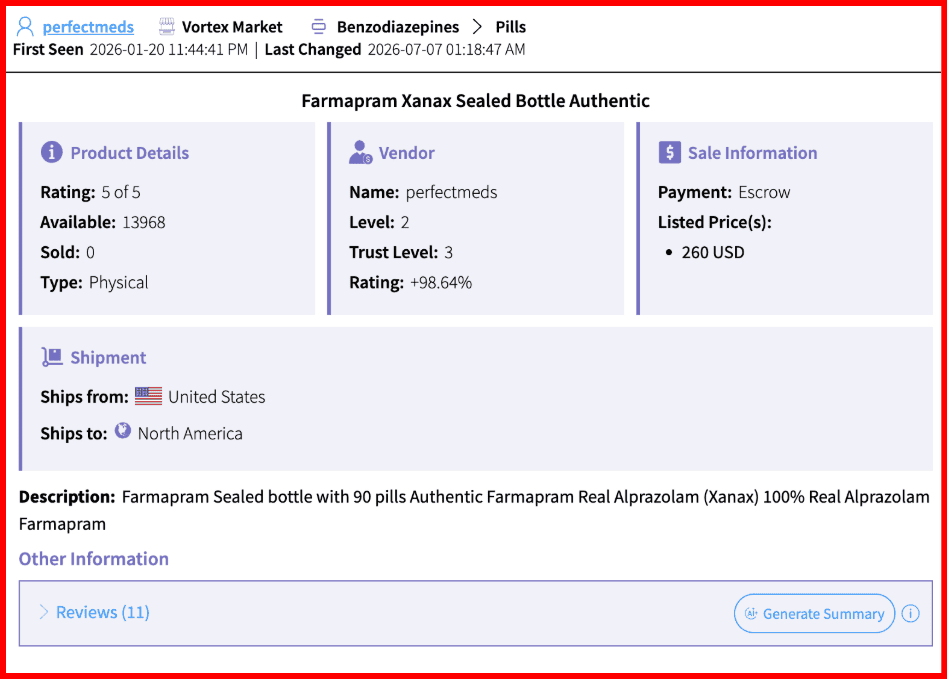
Task: Click the Vendor heading
Action: tap(407, 152)
